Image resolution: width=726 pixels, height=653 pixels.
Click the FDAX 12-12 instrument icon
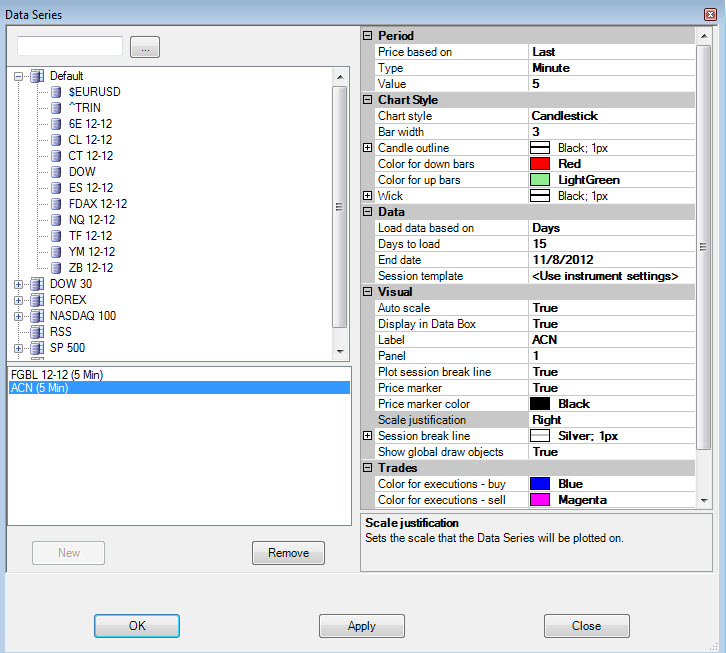click(x=56, y=204)
